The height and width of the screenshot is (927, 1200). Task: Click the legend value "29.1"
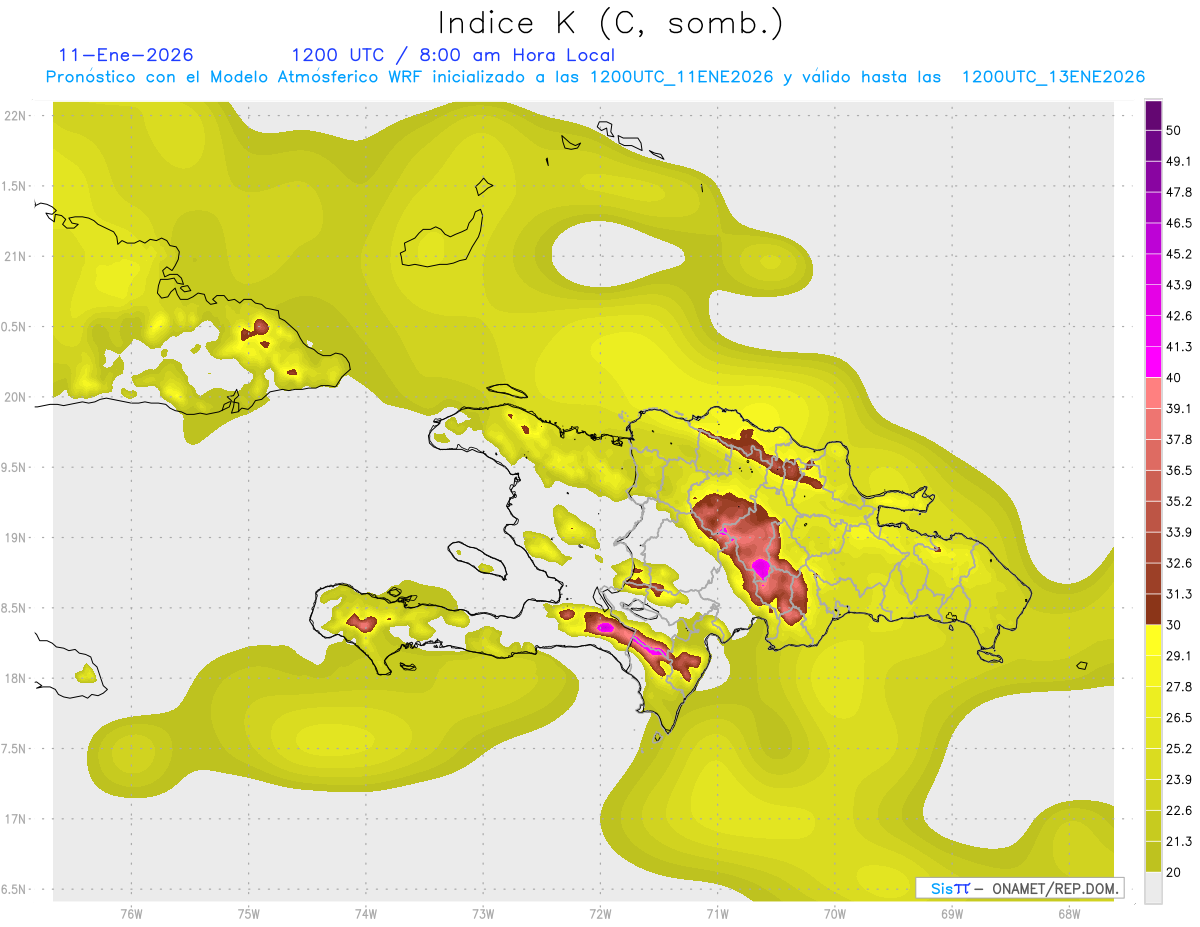(1178, 656)
